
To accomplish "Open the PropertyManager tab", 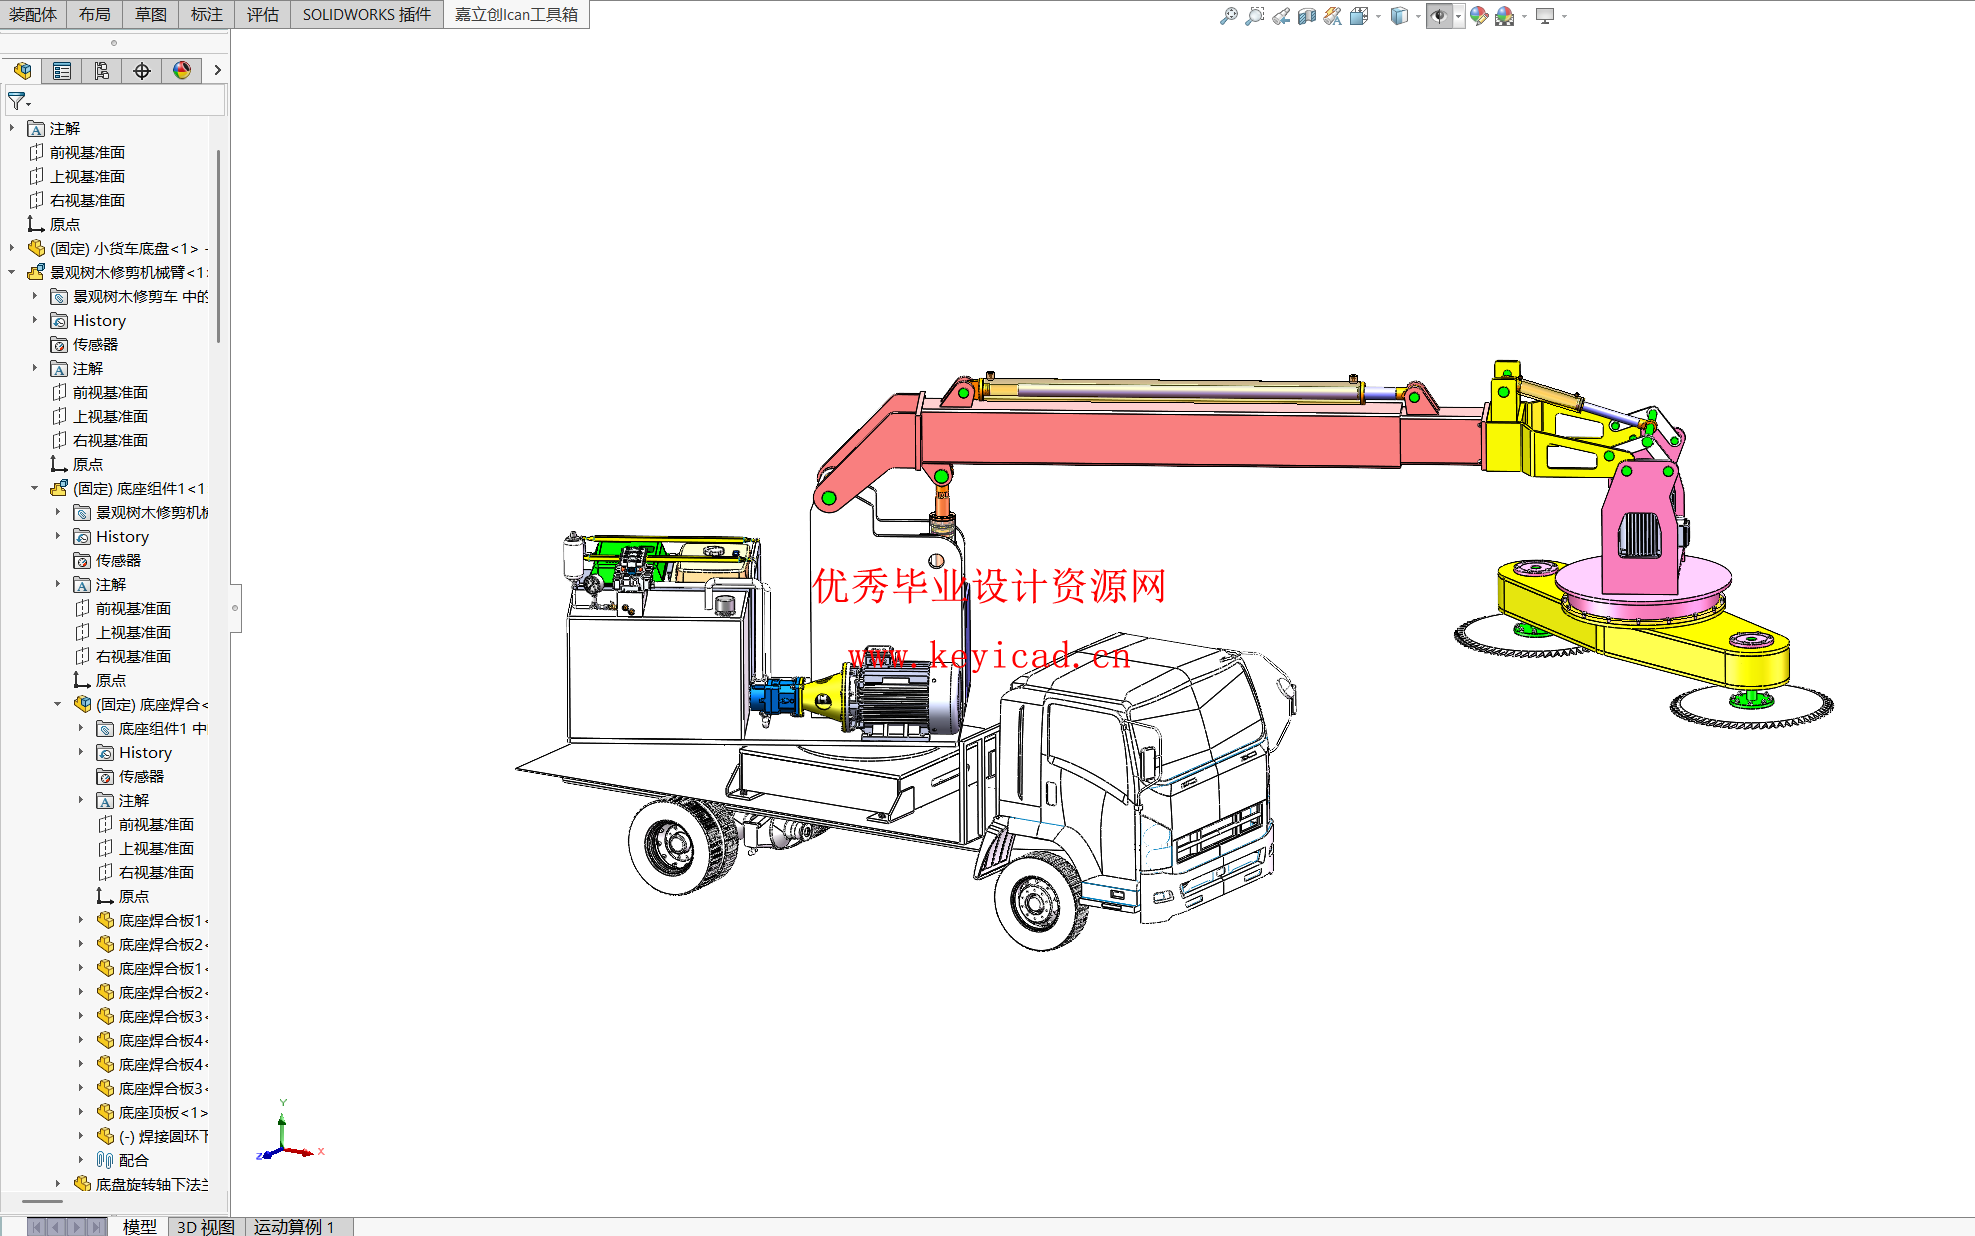I will click(62, 71).
